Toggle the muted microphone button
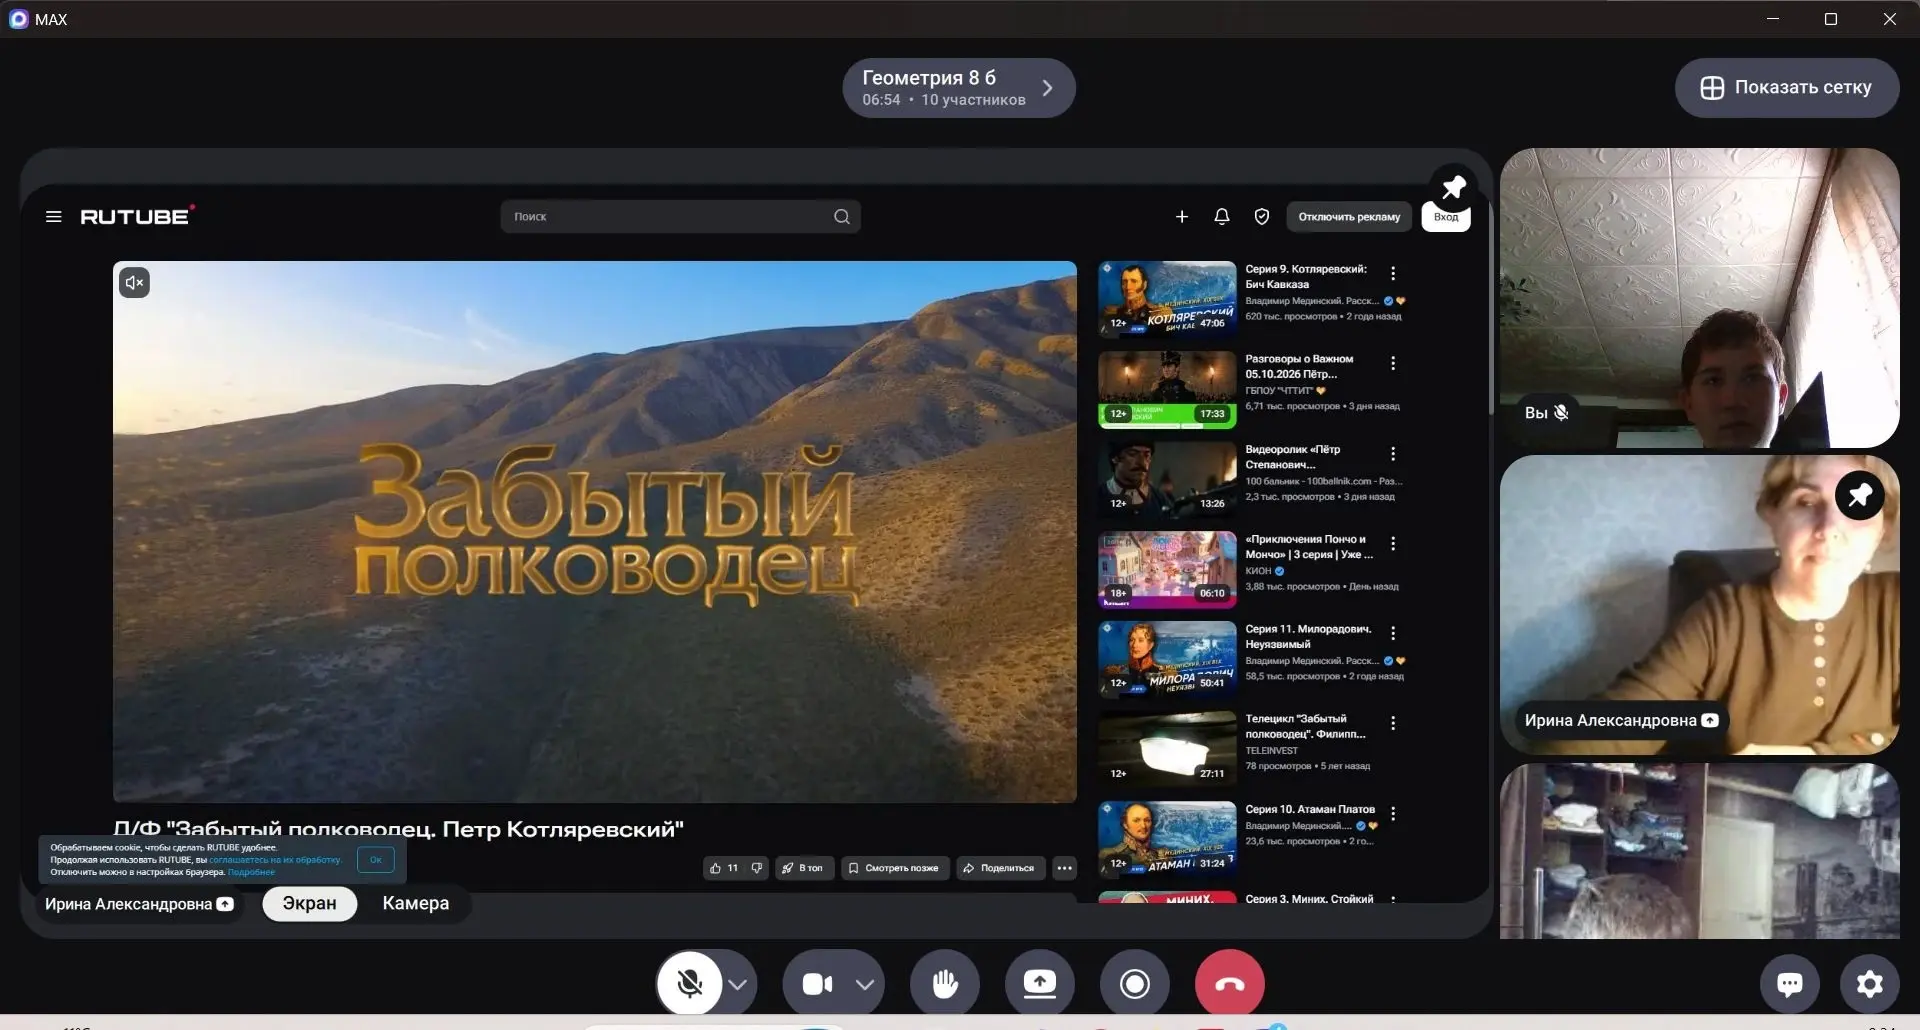 click(689, 984)
